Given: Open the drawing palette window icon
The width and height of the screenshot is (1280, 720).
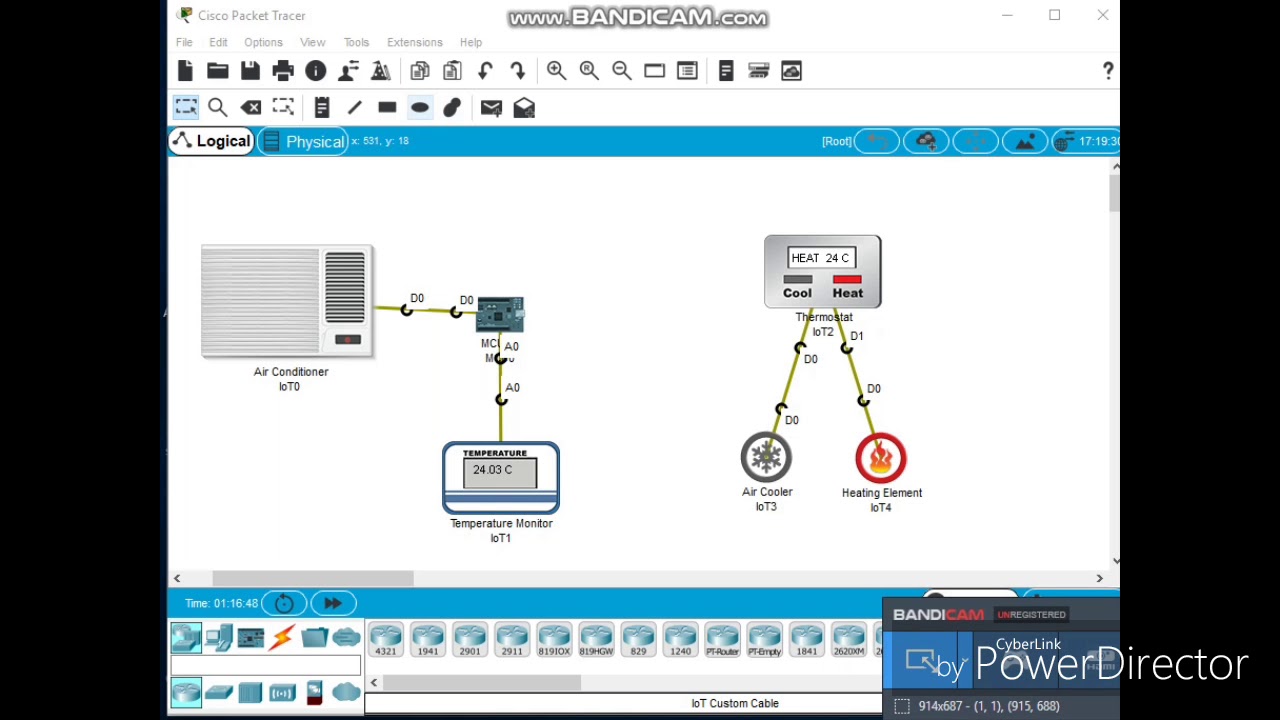Looking at the screenshot, I should (x=654, y=71).
